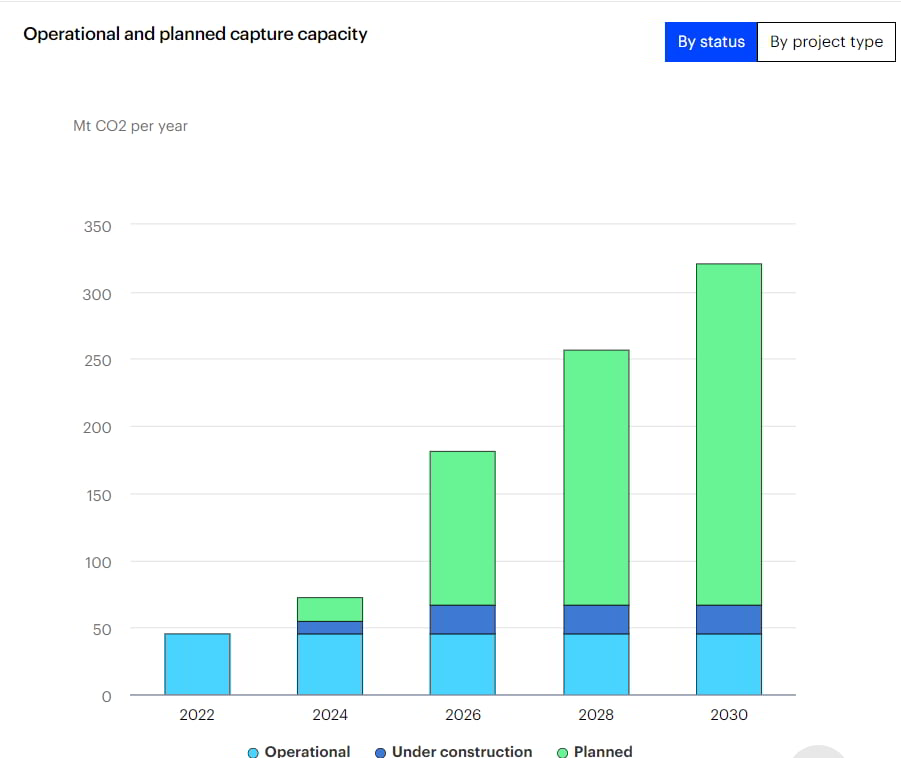Toggle the Operational legend marker
Screen dimensions: 901x758
click(x=253, y=752)
